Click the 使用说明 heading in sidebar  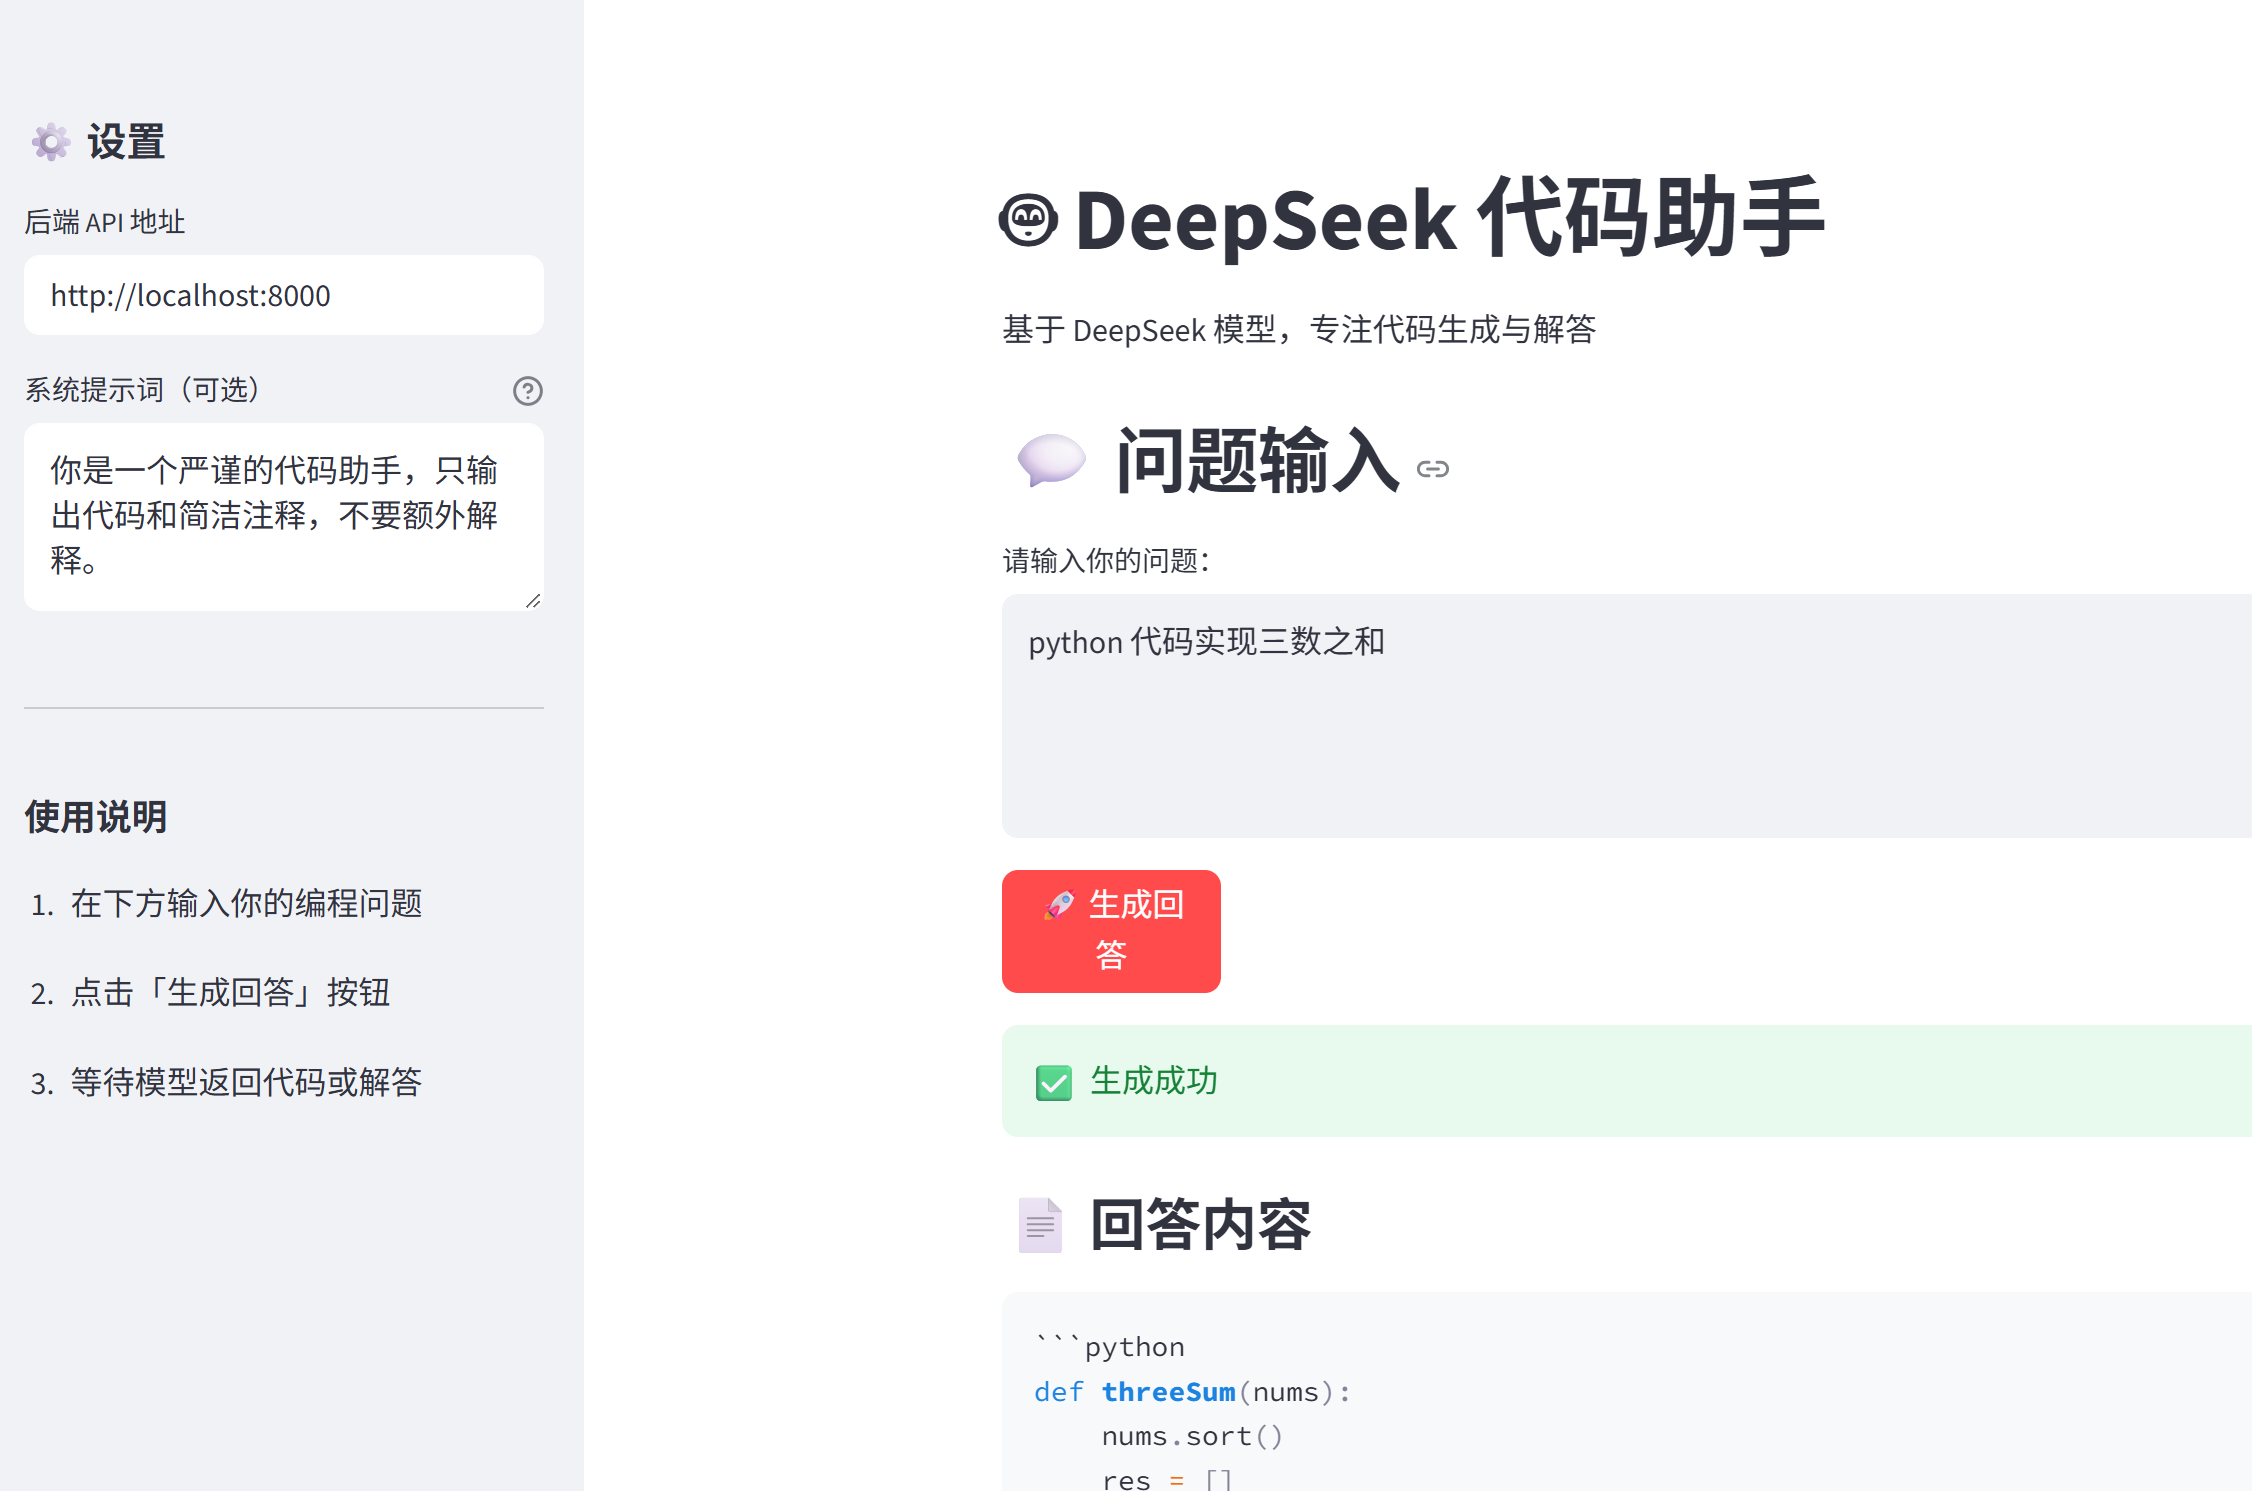(x=96, y=817)
